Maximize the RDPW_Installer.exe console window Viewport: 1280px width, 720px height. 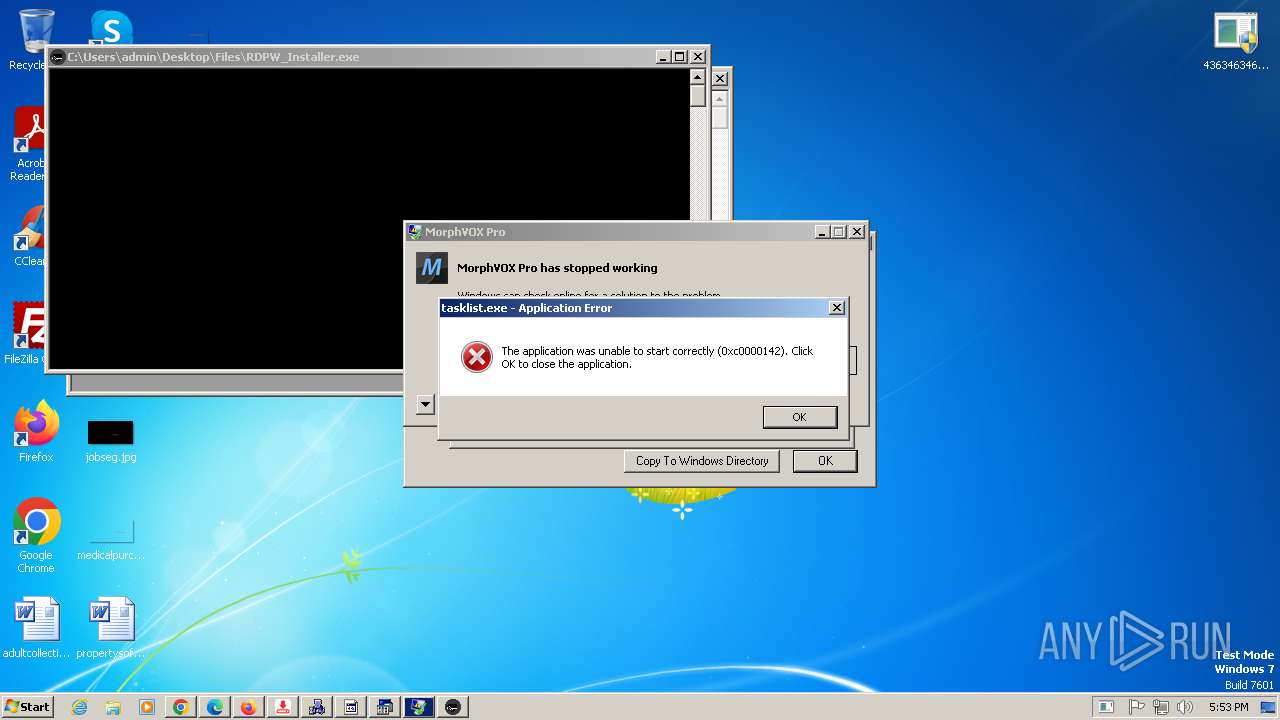[x=680, y=57]
